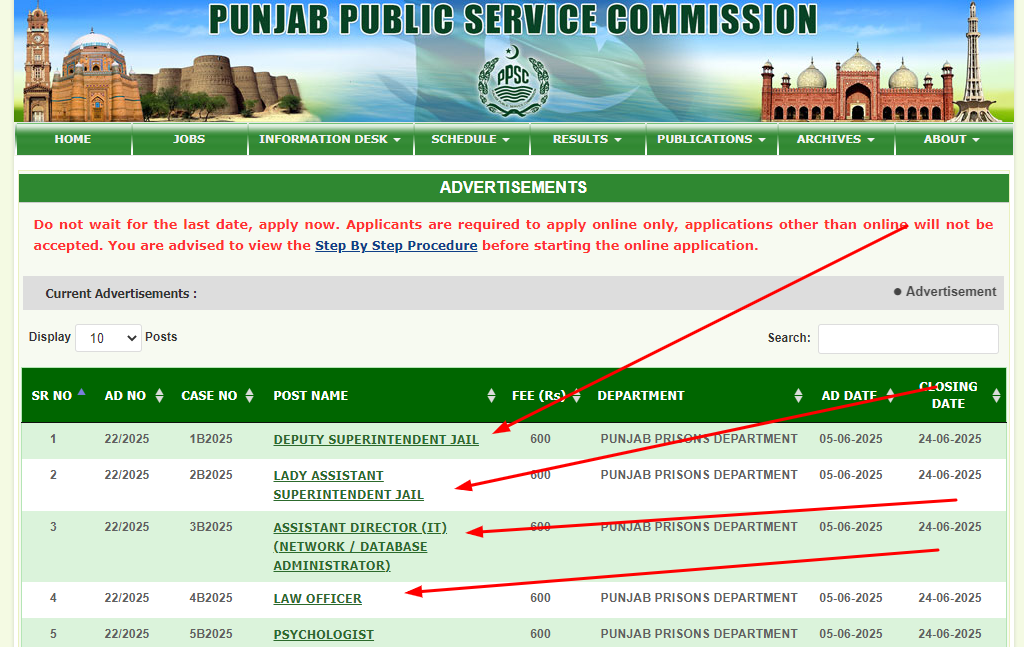Viewport: 1024px width, 647px height.
Task: Expand the INFORMATION DESK menu
Action: click(330, 139)
